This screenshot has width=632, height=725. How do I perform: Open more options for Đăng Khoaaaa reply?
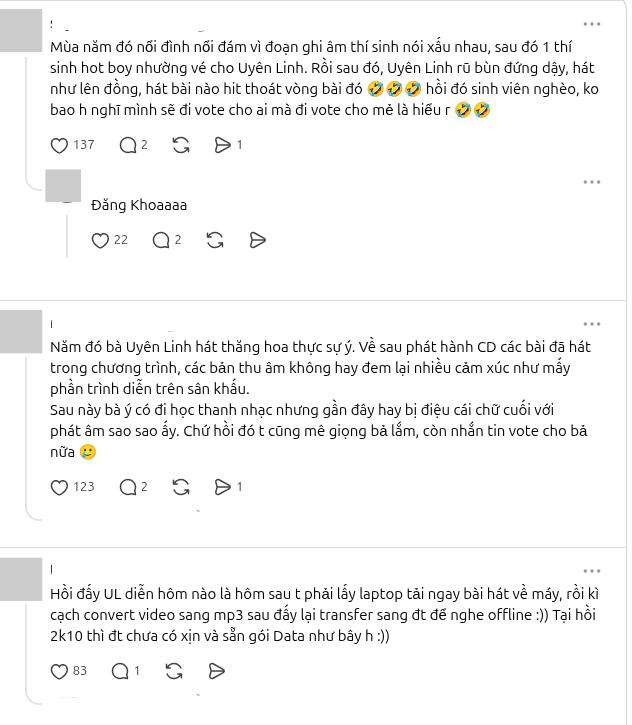click(x=592, y=182)
